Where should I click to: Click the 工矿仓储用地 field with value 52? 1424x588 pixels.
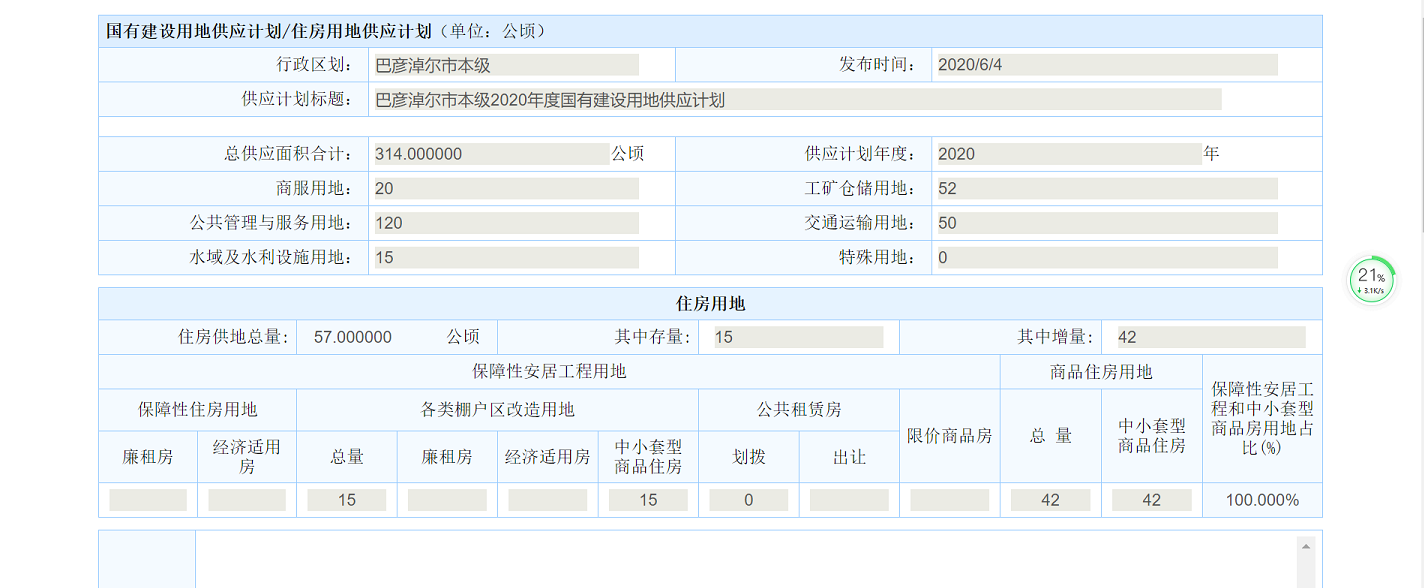click(1105, 189)
